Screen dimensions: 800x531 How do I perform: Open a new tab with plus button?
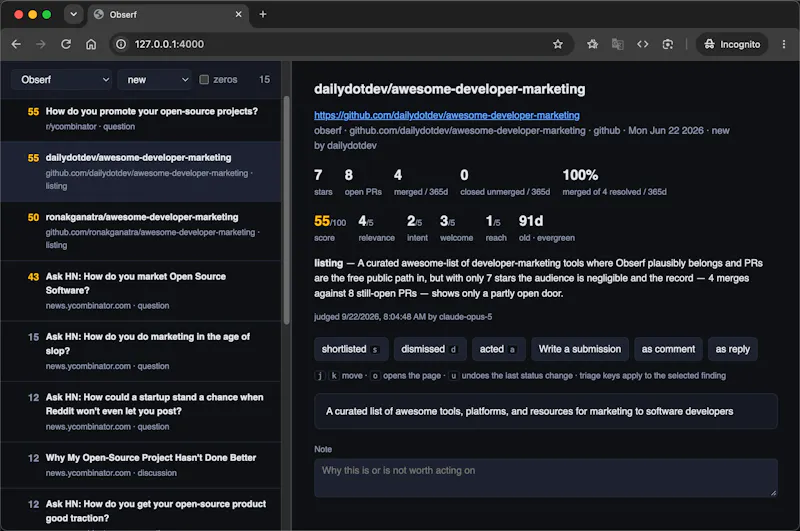tap(263, 14)
